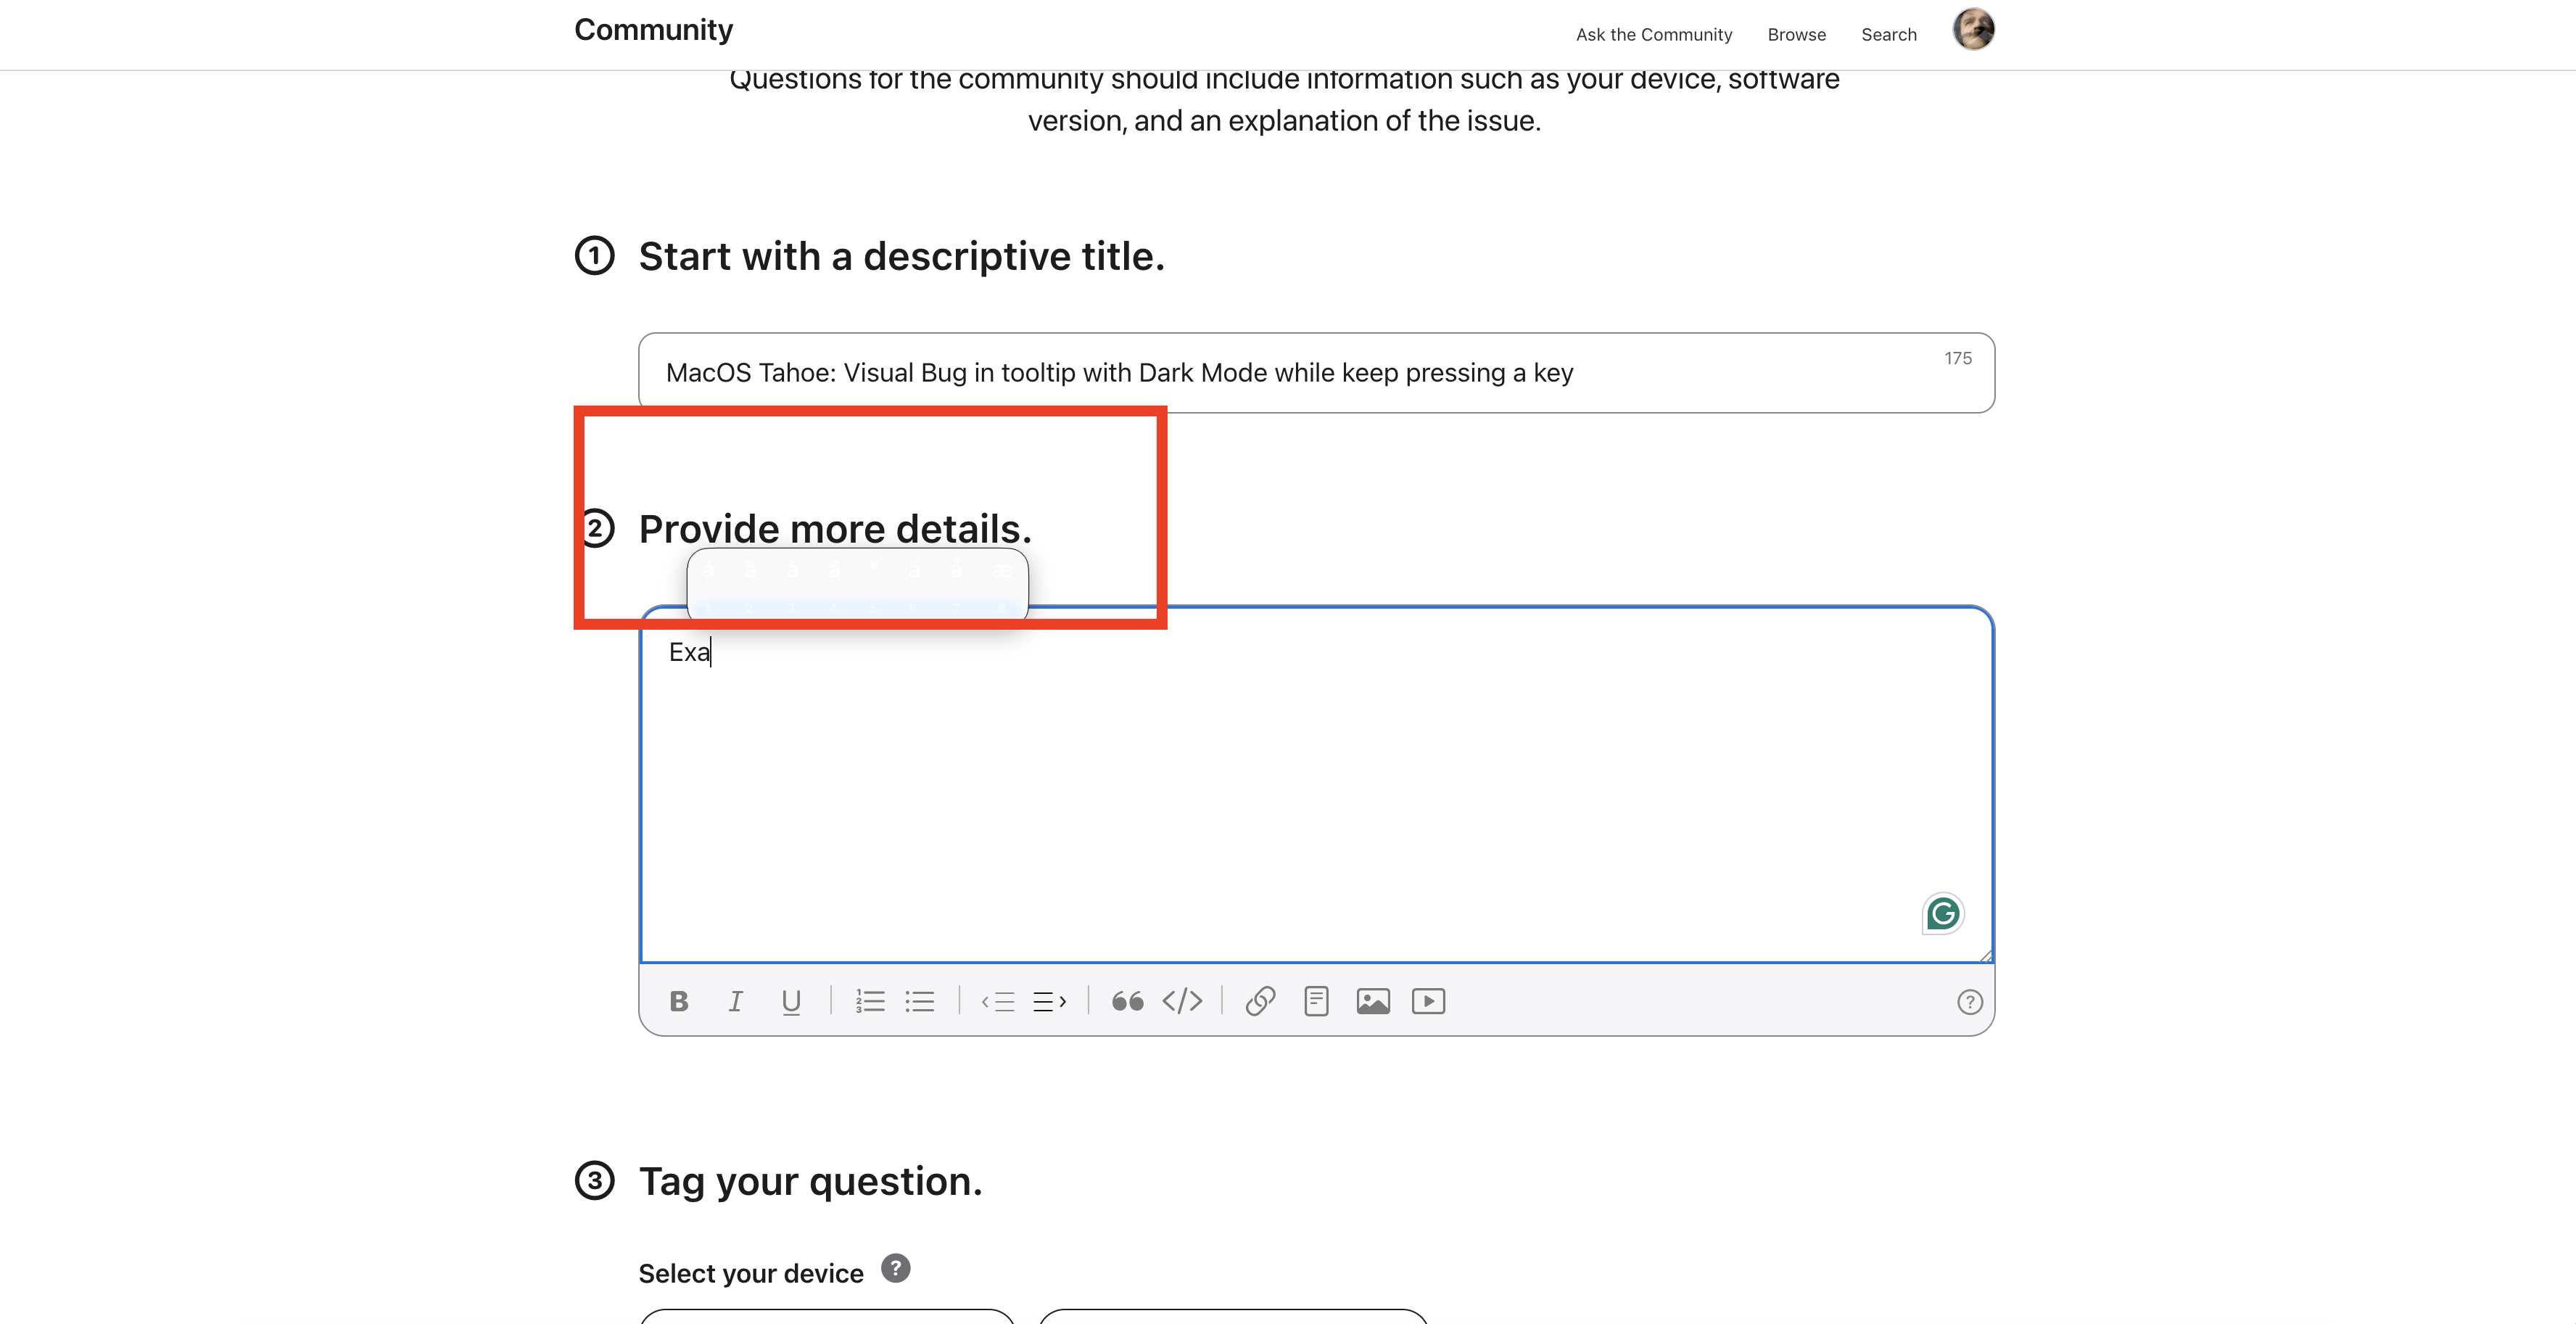Viewport: 2576px width, 1324px height.
Task: Open the Browse menu item
Action: [x=1796, y=35]
